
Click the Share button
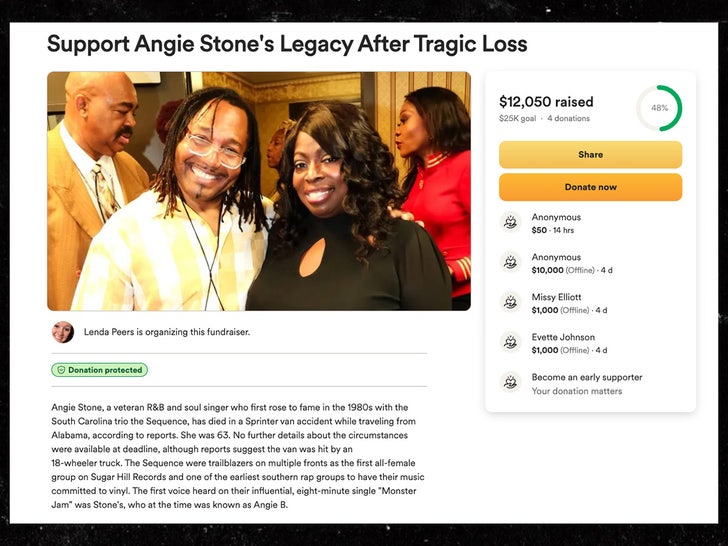[x=590, y=155]
